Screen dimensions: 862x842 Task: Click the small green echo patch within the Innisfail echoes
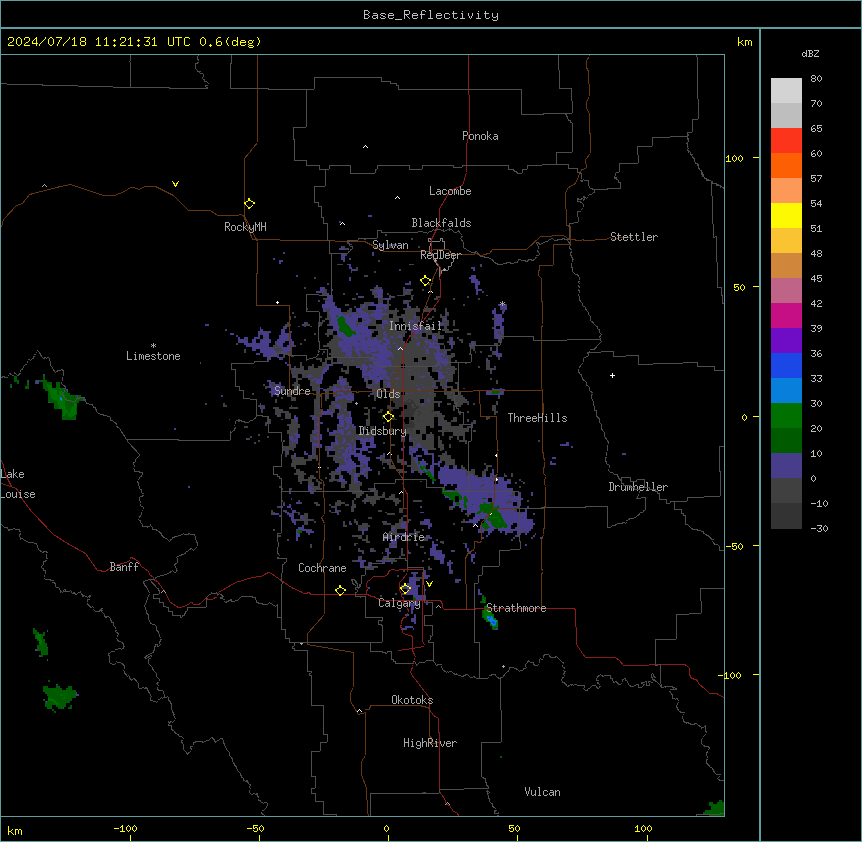click(345, 326)
